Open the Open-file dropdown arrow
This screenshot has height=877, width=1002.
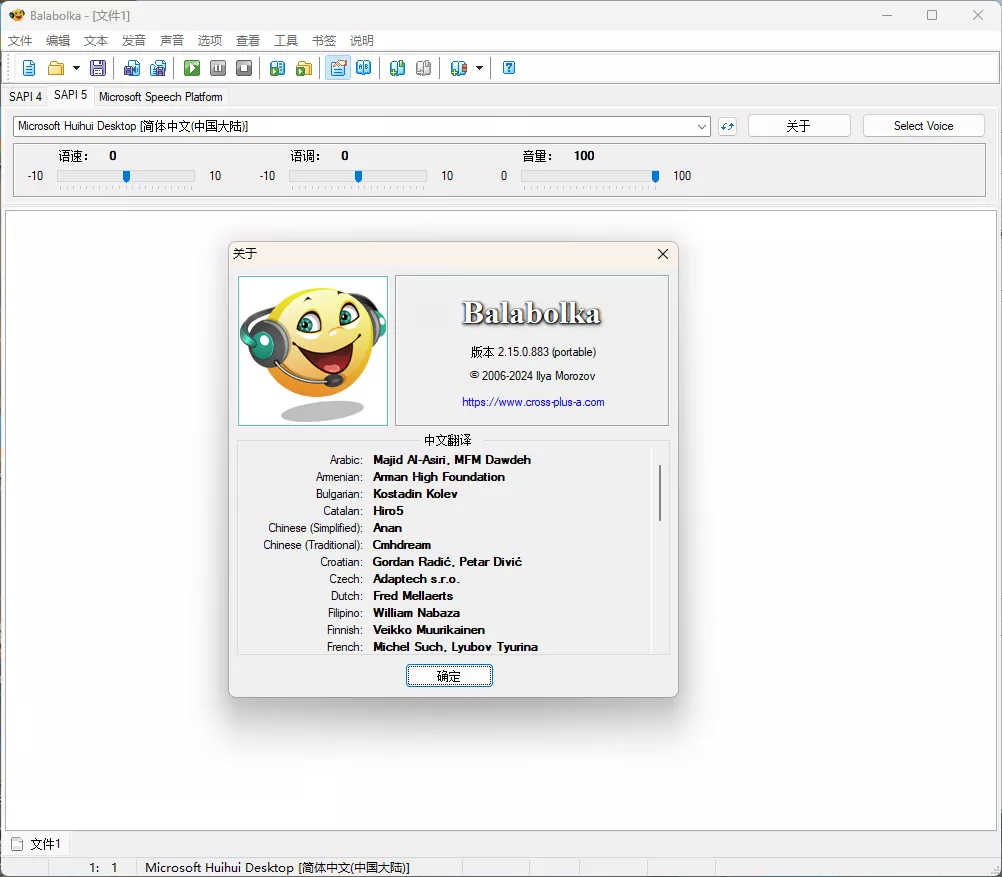tap(76, 67)
